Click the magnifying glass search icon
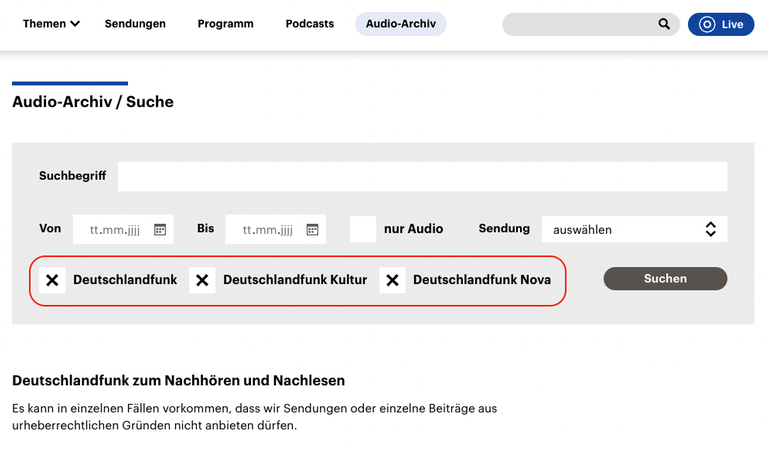The image size is (768, 453). pyautogui.click(x=664, y=24)
